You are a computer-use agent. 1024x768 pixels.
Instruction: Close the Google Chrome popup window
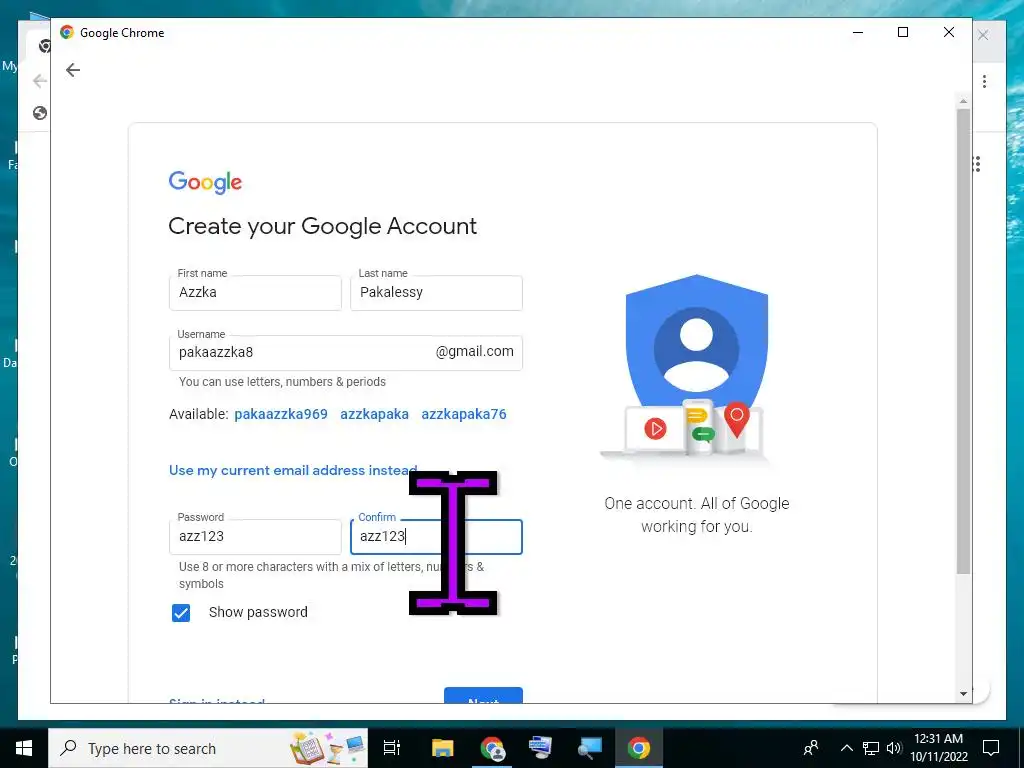(x=949, y=33)
